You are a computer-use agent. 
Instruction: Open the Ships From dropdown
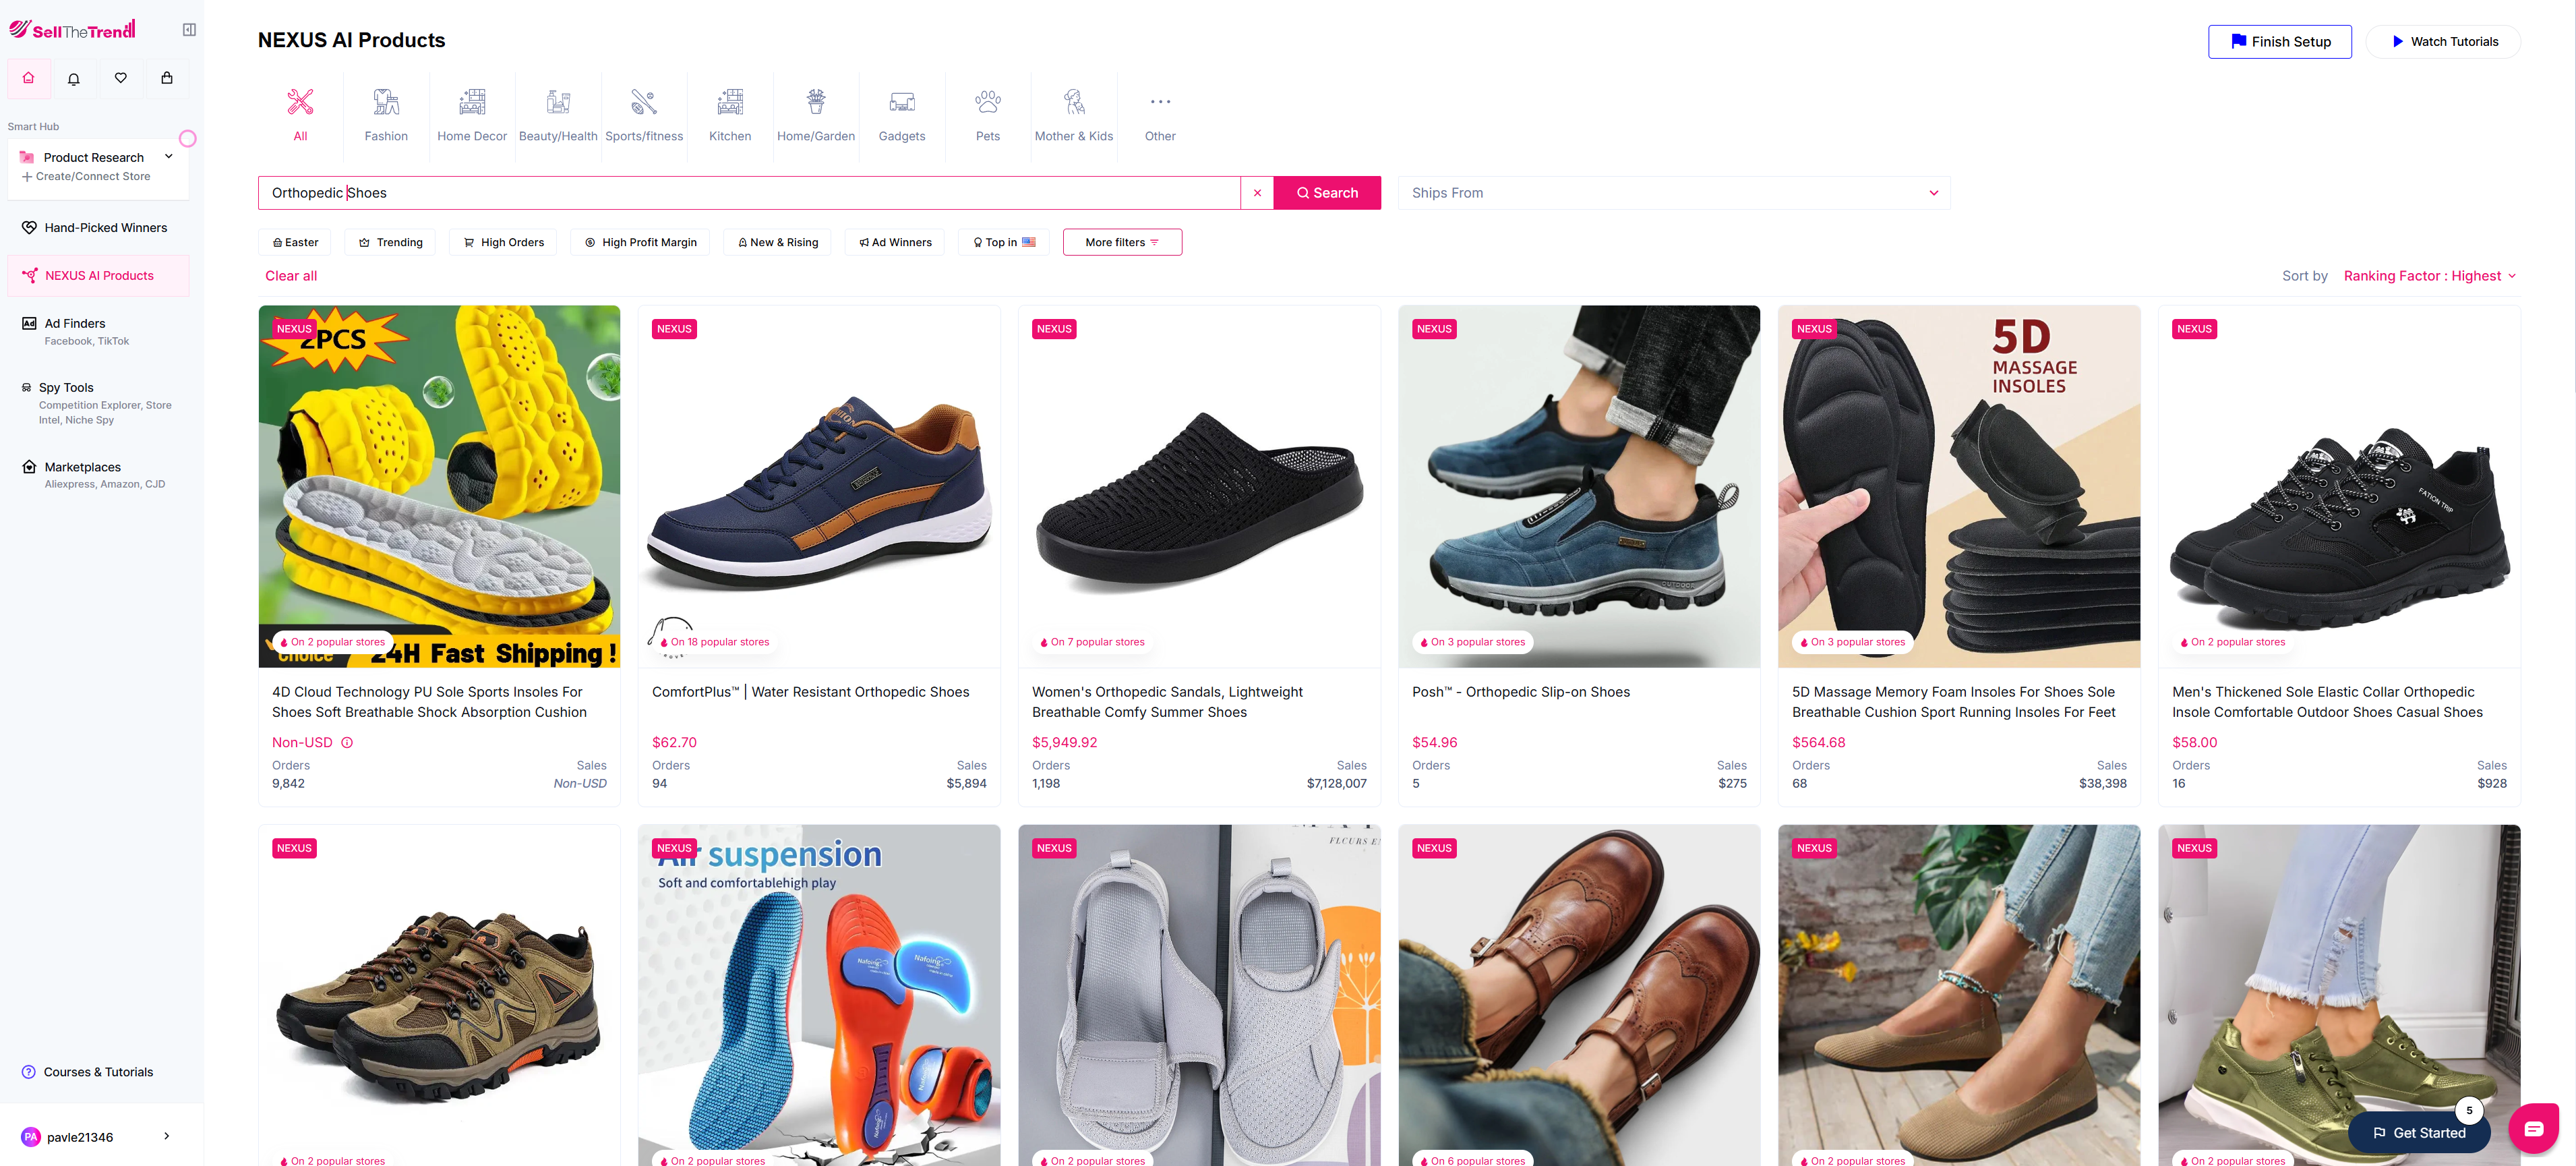(1674, 192)
